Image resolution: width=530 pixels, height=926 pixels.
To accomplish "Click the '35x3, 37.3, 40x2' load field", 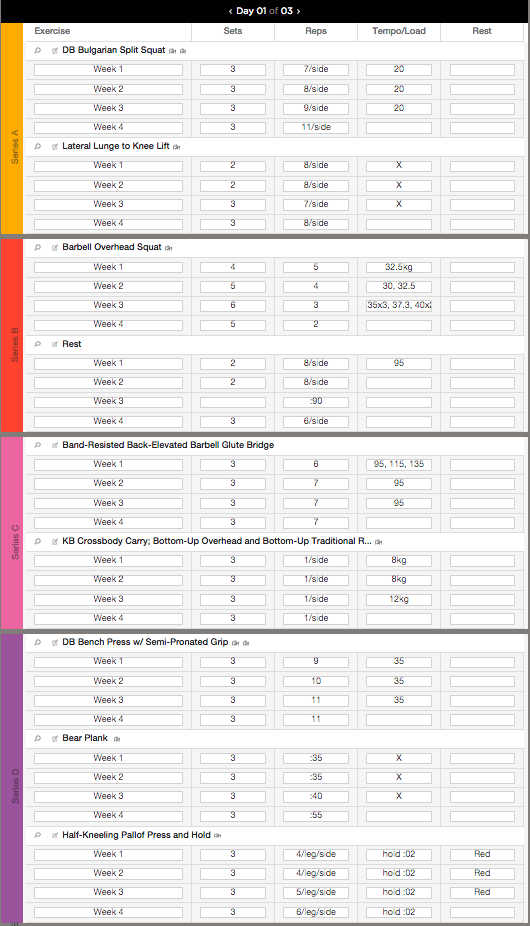I will click(399, 306).
